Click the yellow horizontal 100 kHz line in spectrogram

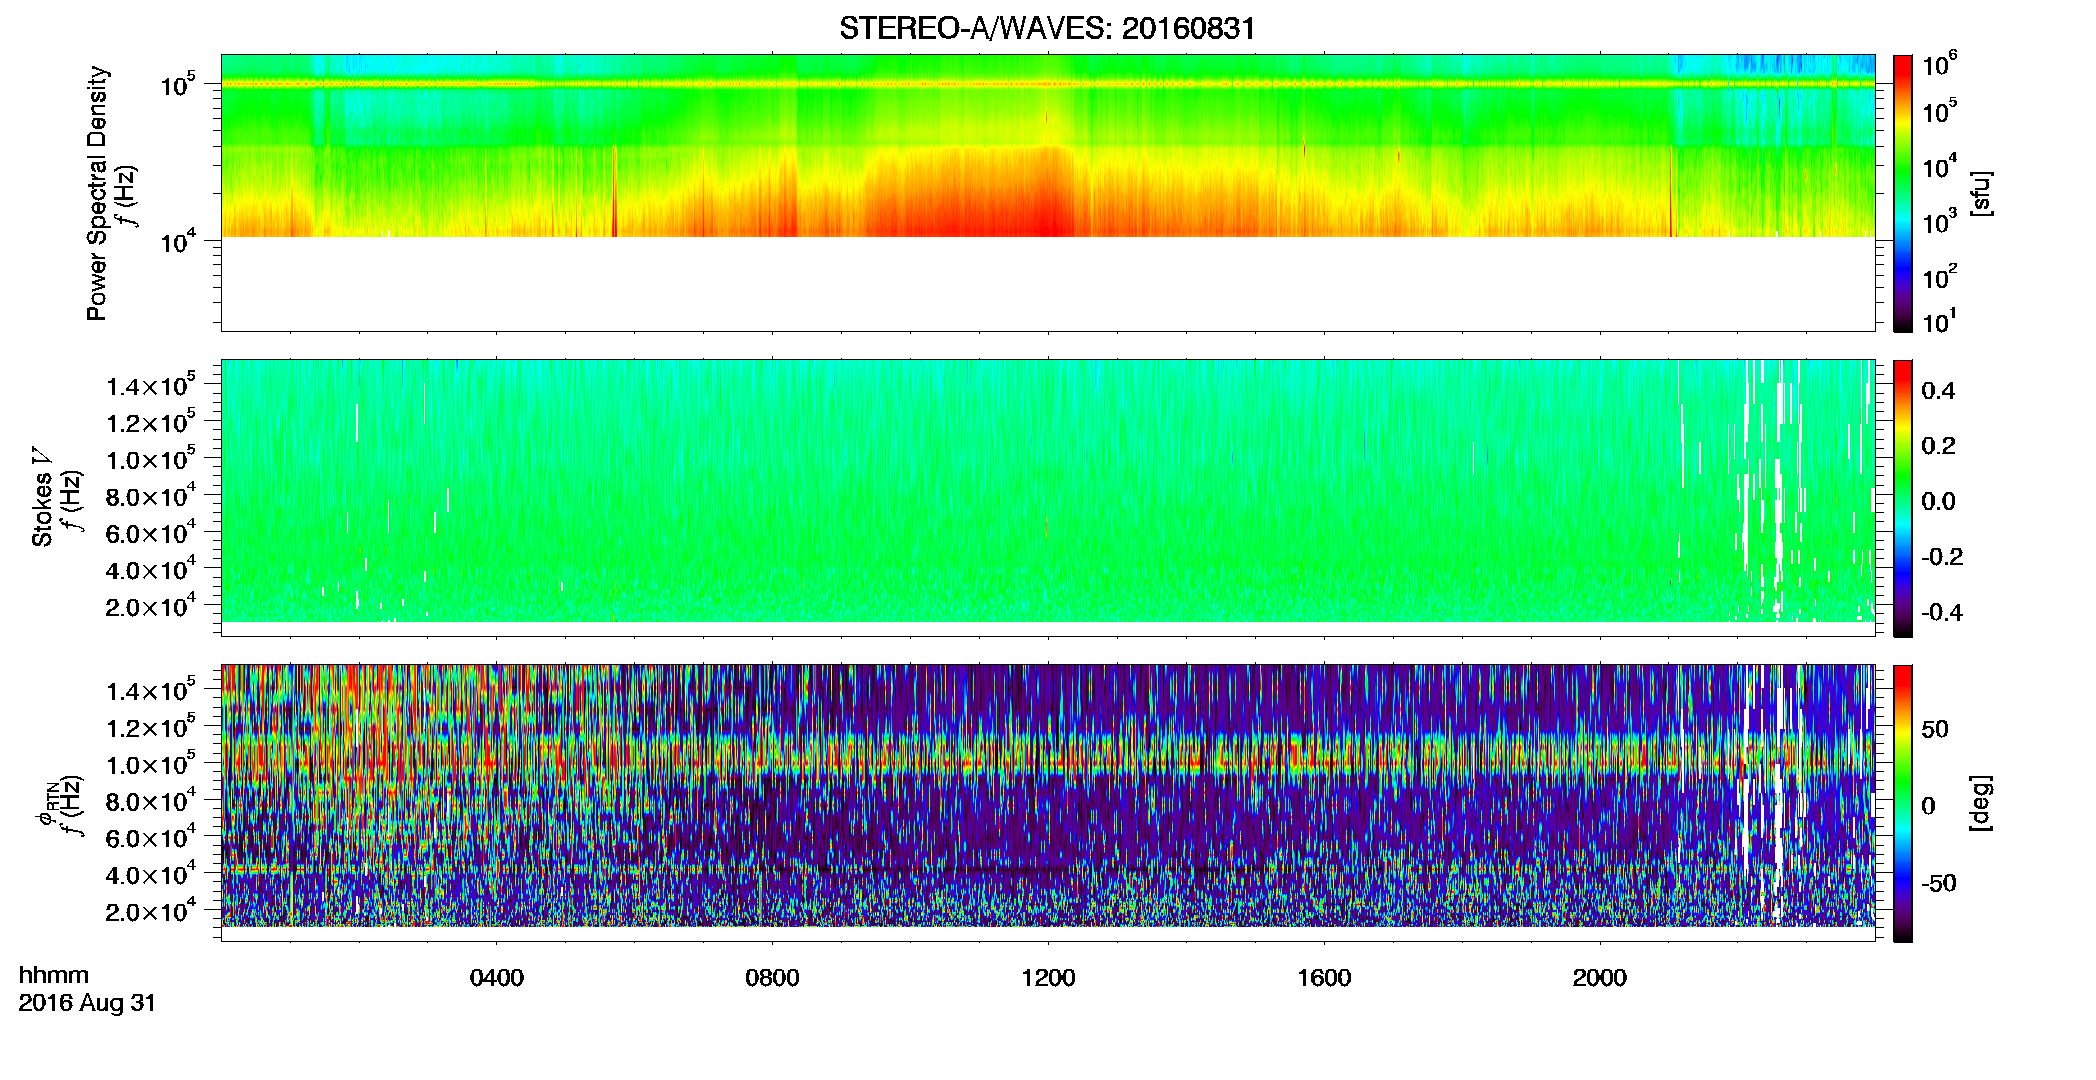1048,84
